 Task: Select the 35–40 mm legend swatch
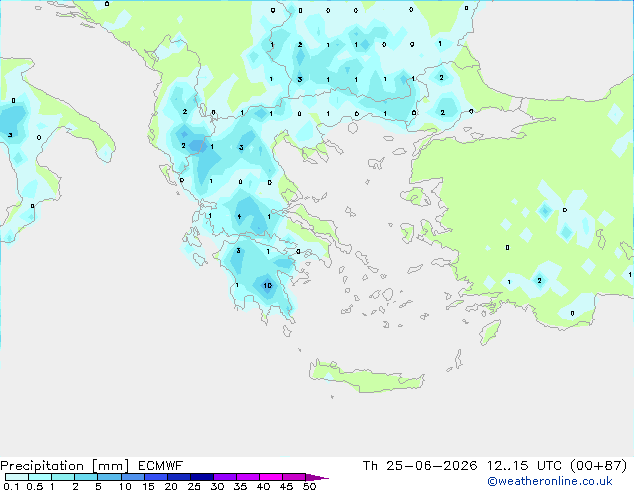(247, 477)
